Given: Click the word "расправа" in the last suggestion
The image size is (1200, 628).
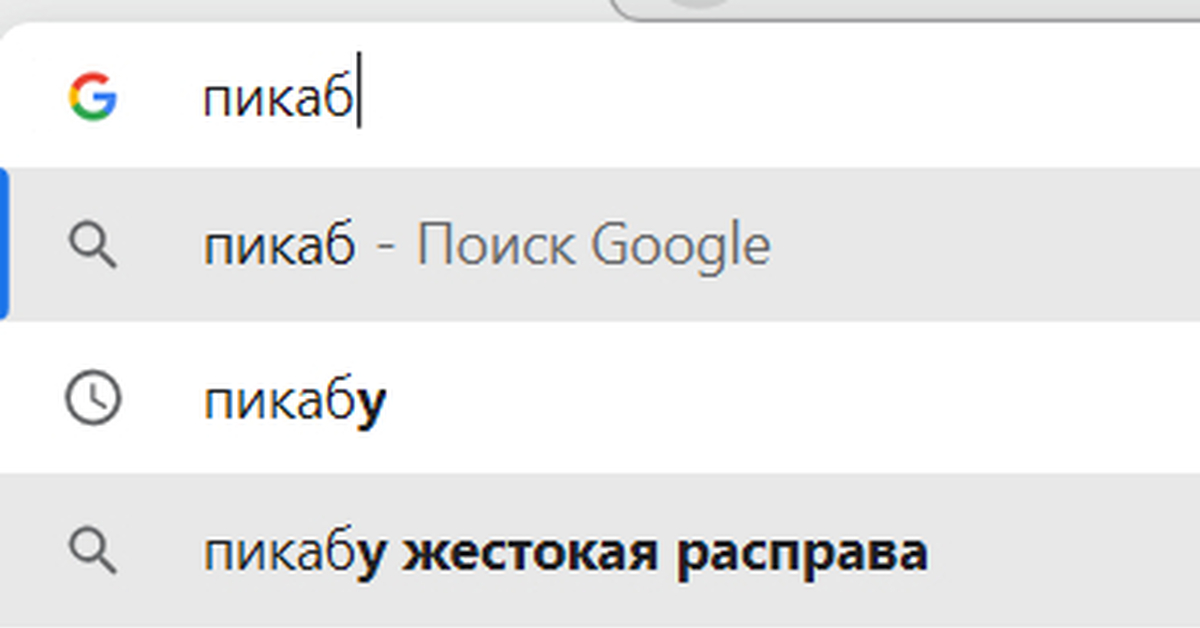Looking at the screenshot, I should tap(801, 551).
